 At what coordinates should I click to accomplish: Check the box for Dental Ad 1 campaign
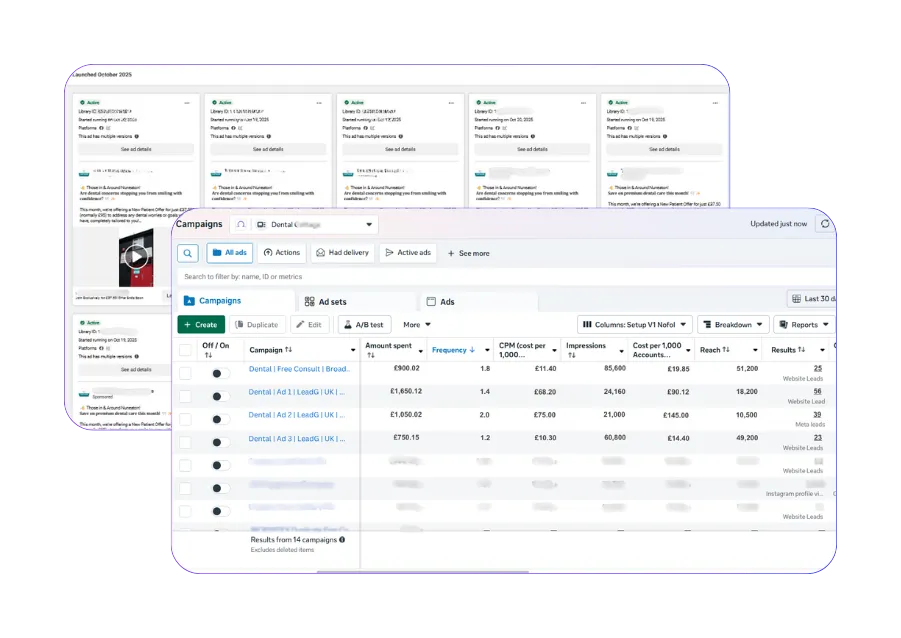coord(185,396)
